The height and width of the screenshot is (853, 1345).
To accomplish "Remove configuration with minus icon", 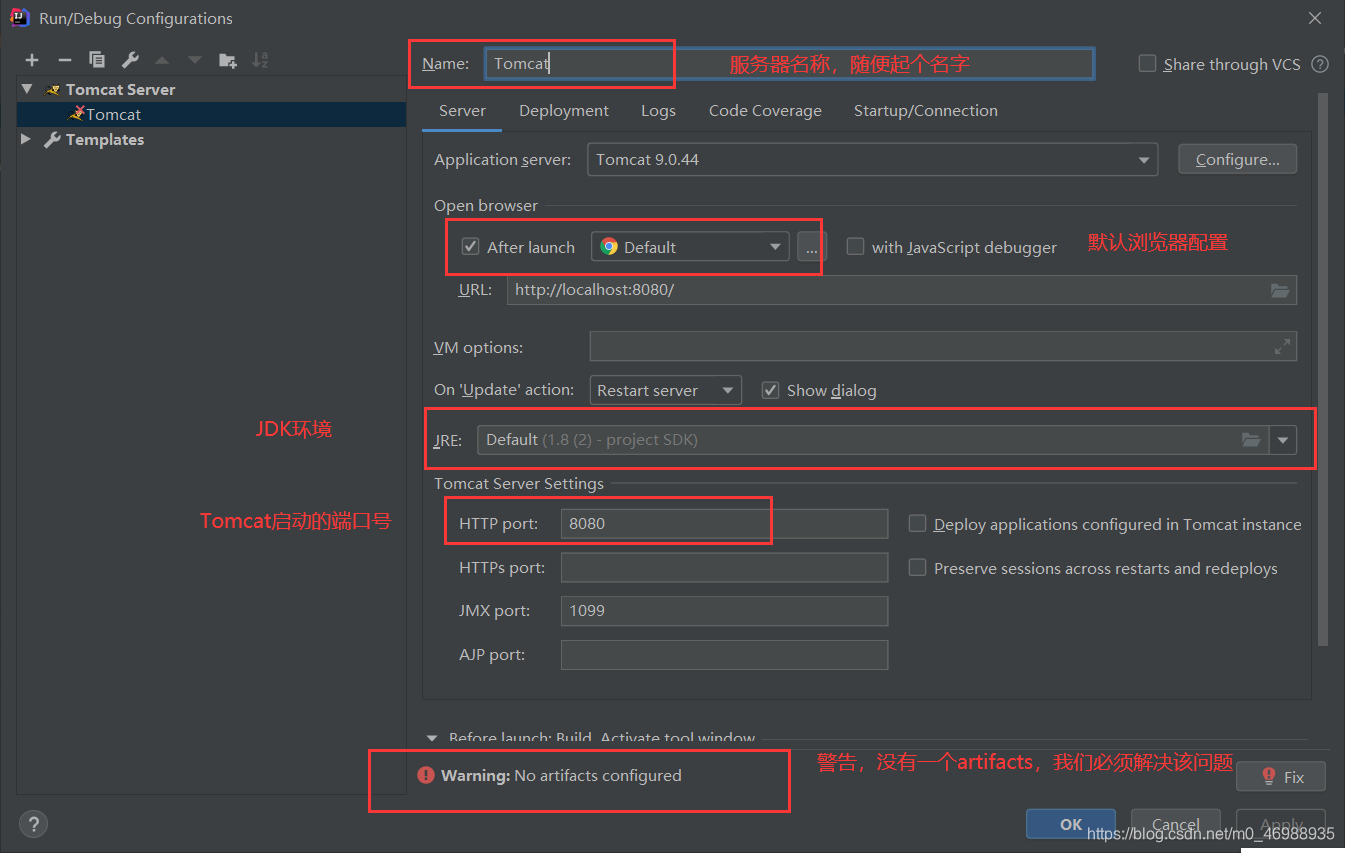I will (x=65, y=60).
